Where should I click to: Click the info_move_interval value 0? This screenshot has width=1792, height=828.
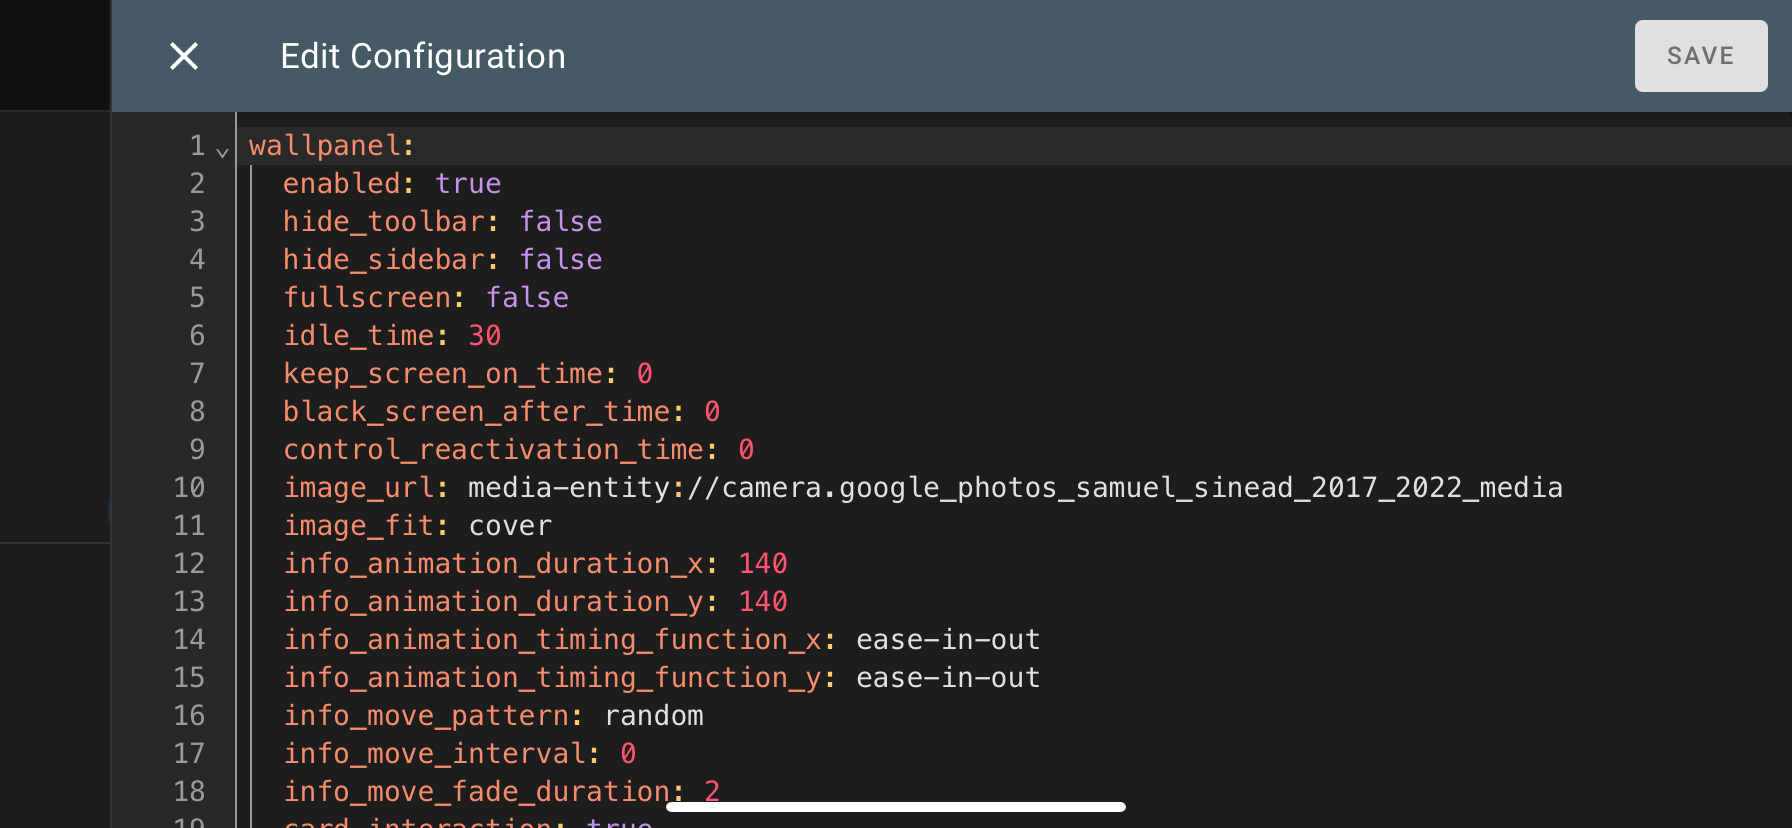point(628,754)
